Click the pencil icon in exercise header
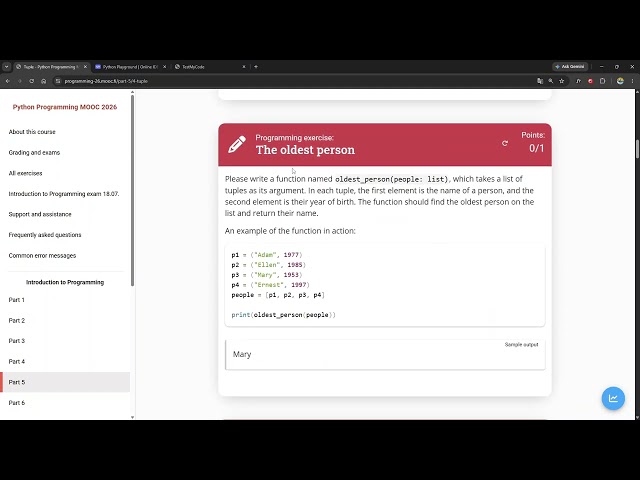 click(x=237, y=144)
